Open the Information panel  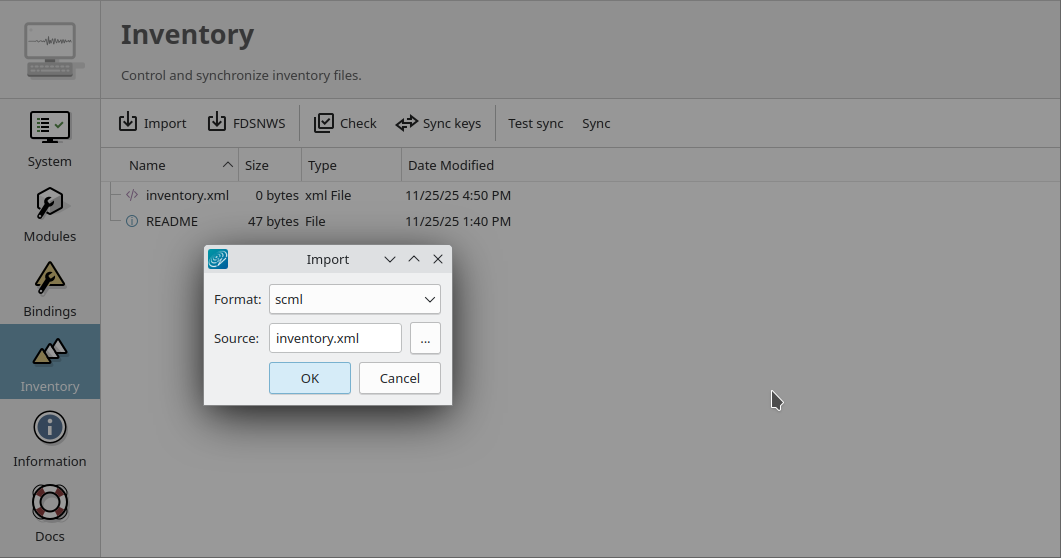(x=49, y=439)
